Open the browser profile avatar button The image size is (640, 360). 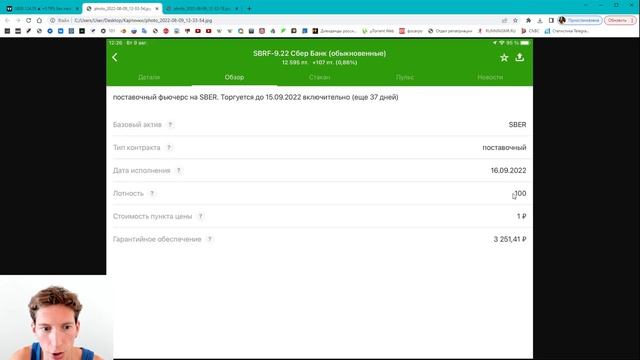pyautogui.click(x=580, y=20)
